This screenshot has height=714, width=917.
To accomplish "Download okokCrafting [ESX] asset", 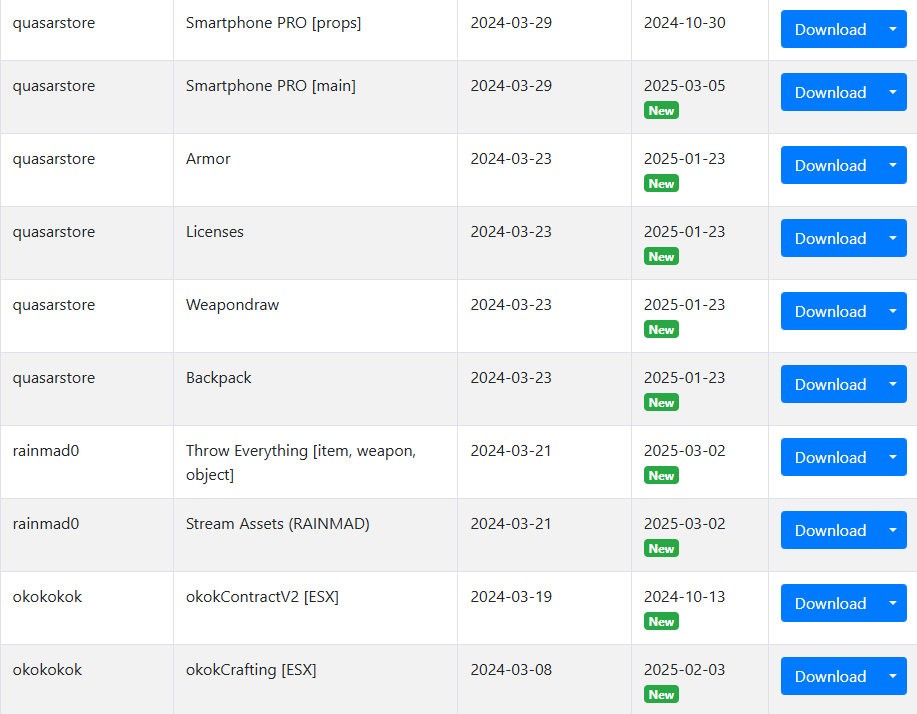I will click(830, 677).
